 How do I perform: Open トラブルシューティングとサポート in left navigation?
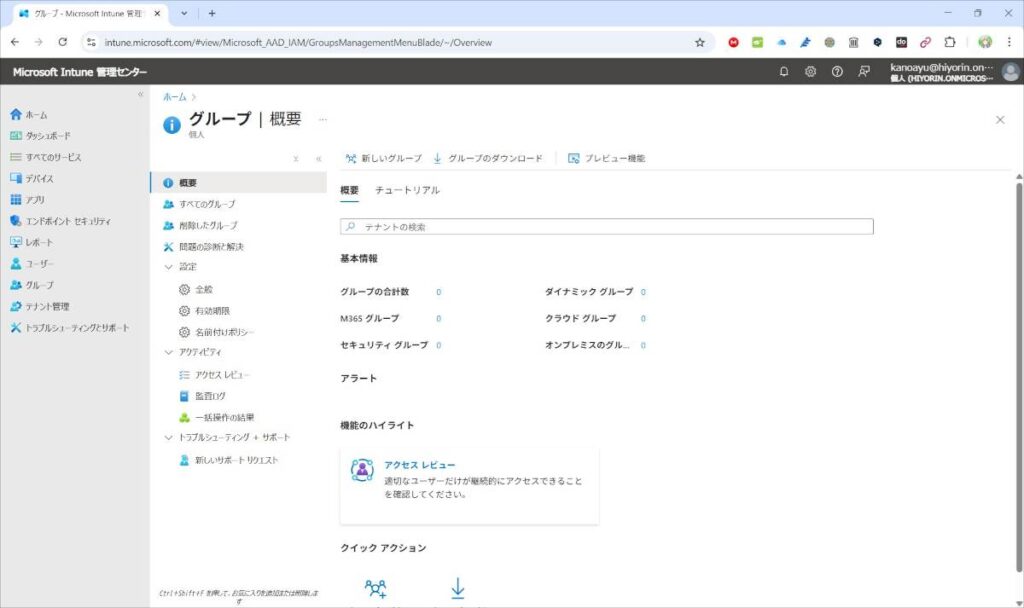coord(70,328)
